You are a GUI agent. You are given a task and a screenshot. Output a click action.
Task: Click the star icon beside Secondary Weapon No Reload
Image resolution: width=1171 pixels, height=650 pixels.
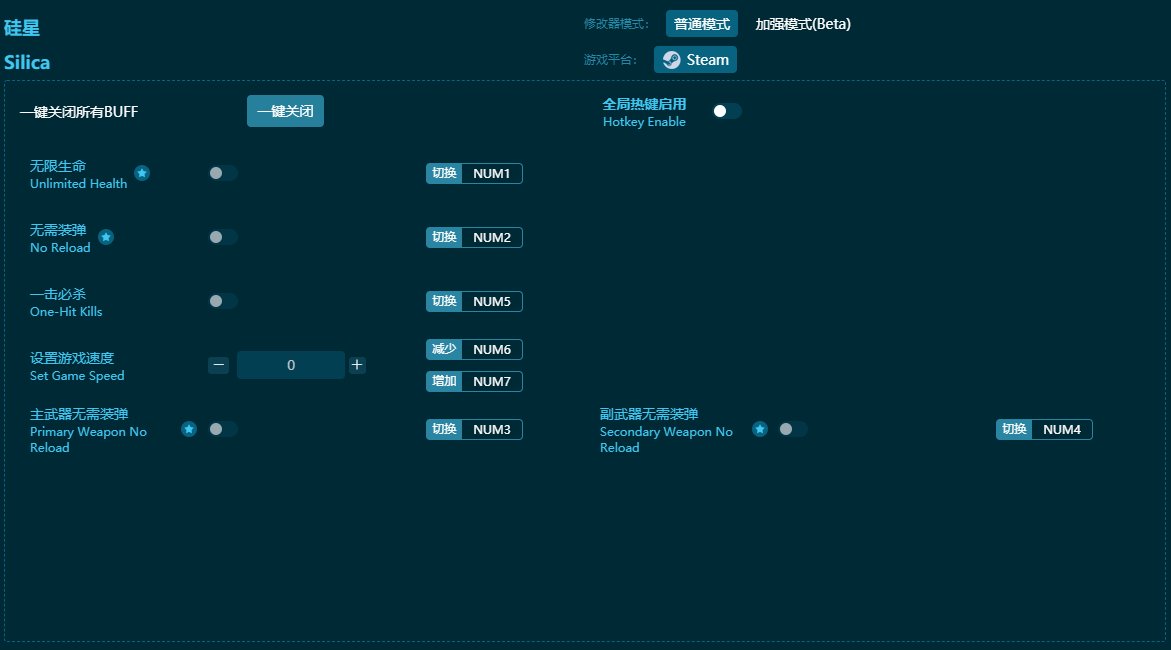coord(760,429)
